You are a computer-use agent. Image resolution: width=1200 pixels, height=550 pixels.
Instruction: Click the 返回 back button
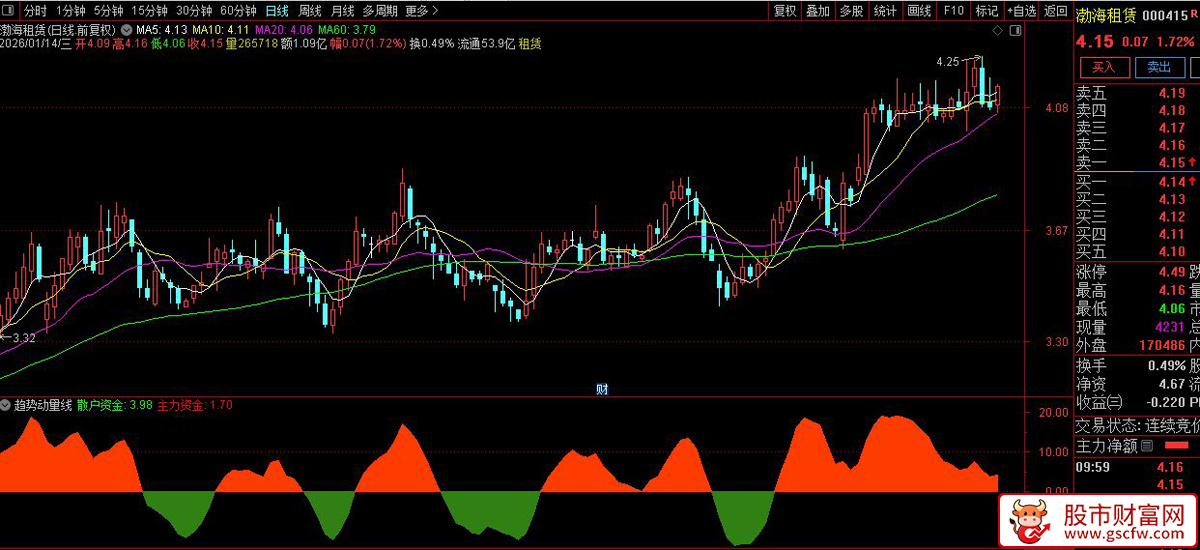1056,11
